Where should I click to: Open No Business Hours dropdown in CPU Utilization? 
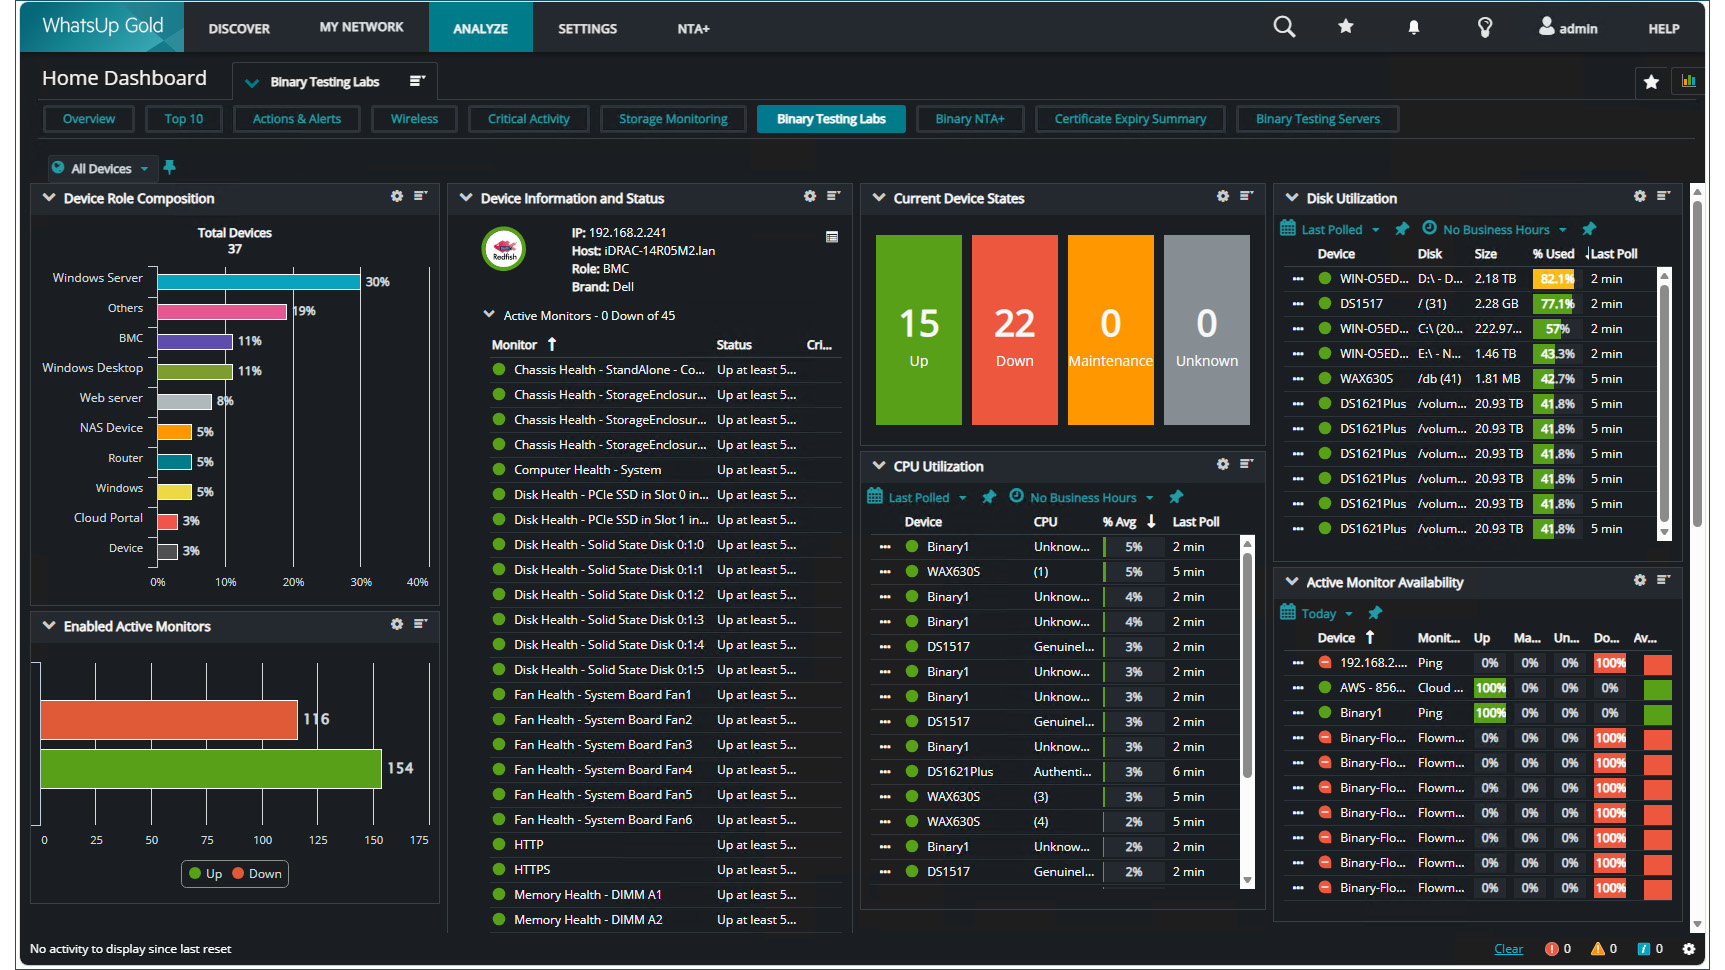click(x=1082, y=497)
